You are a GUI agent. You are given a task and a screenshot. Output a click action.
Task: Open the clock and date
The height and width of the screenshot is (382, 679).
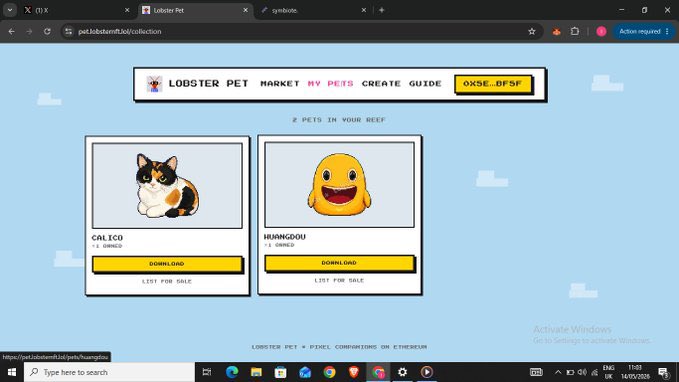(x=635, y=372)
